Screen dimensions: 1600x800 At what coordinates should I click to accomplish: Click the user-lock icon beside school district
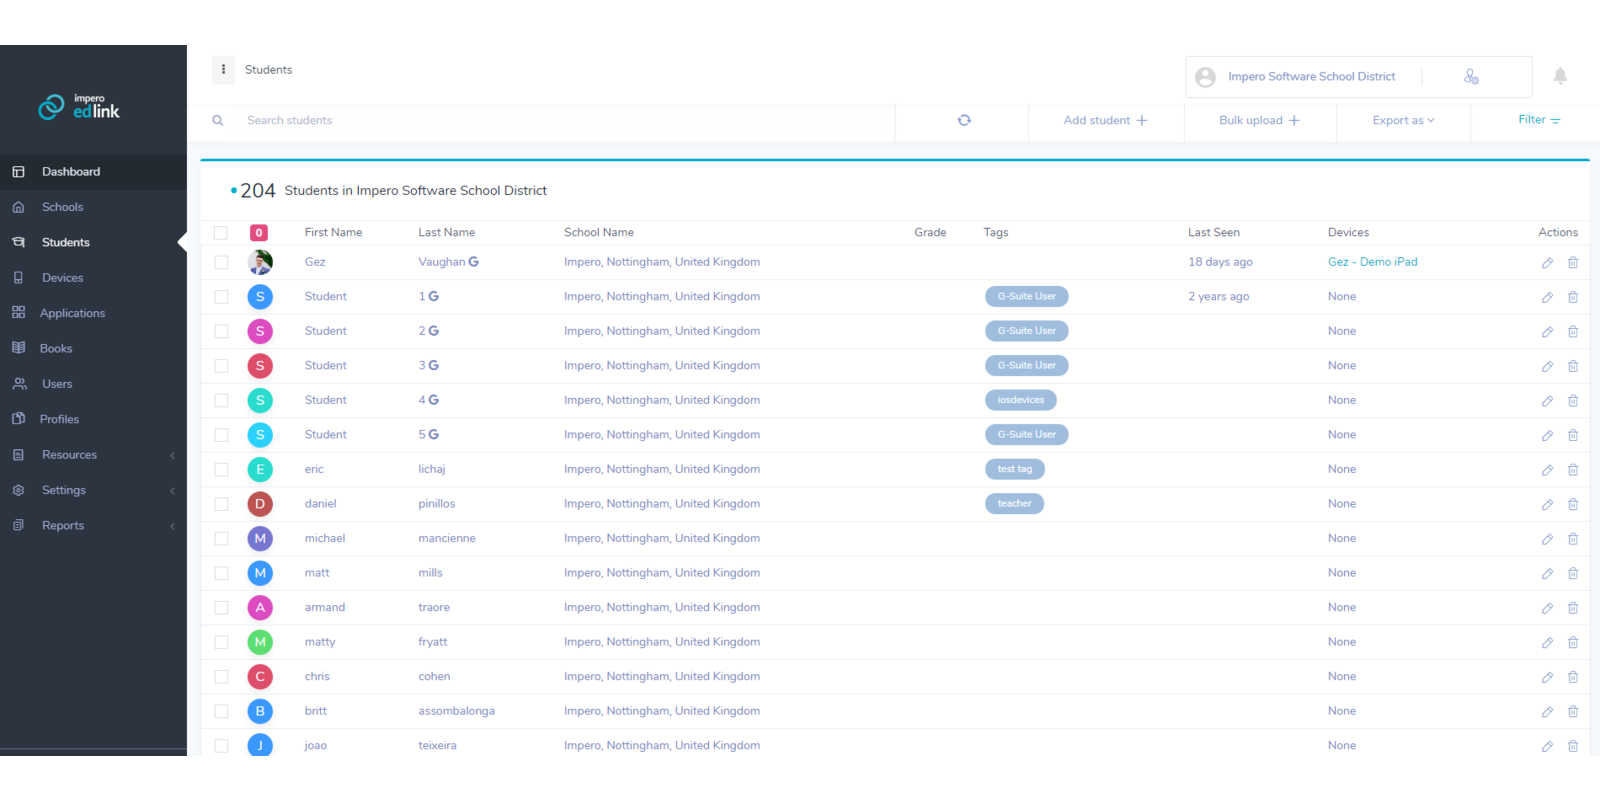1471,76
